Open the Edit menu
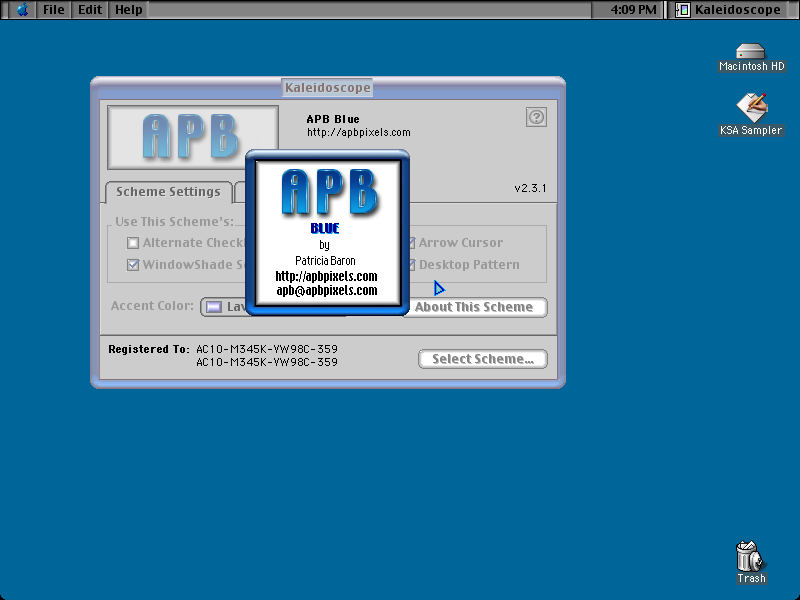800x600 pixels. tap(90, 10)
